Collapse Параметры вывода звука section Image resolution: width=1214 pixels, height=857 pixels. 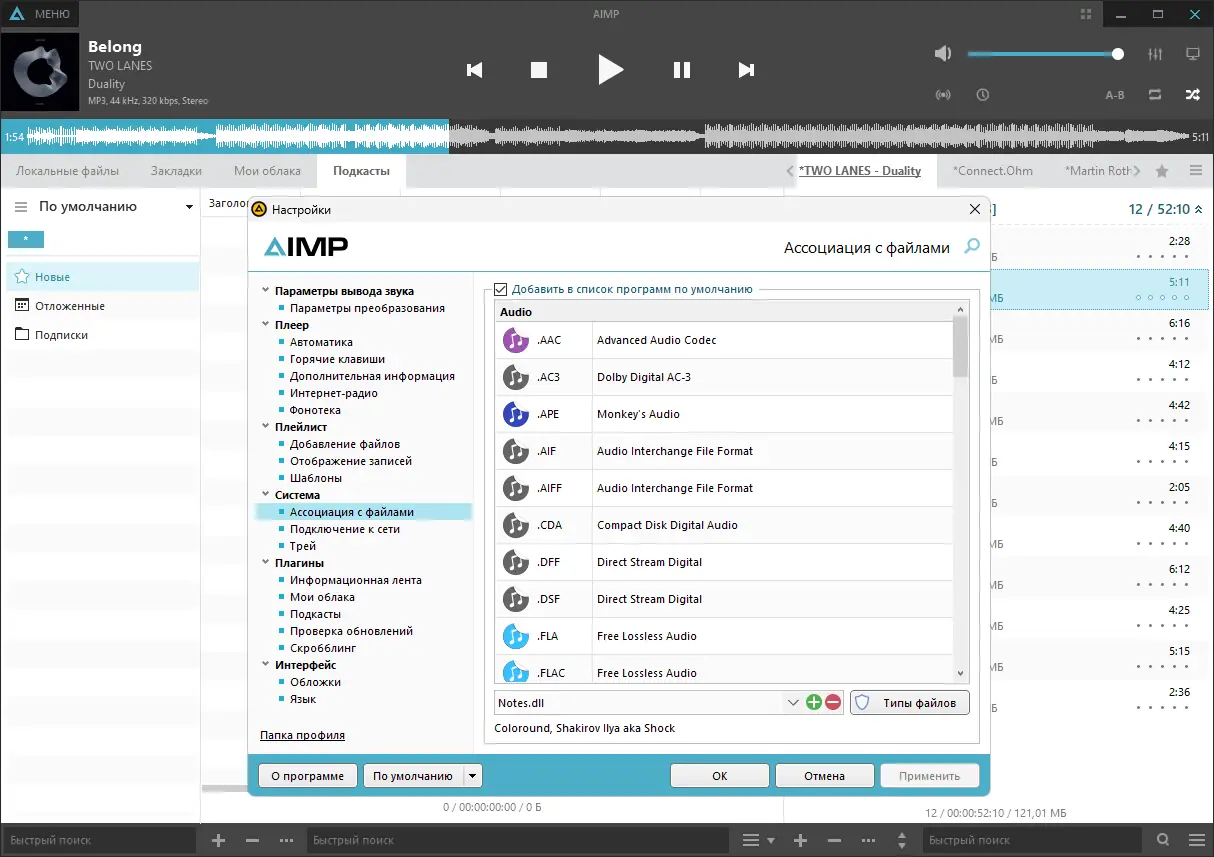point(265,291)
